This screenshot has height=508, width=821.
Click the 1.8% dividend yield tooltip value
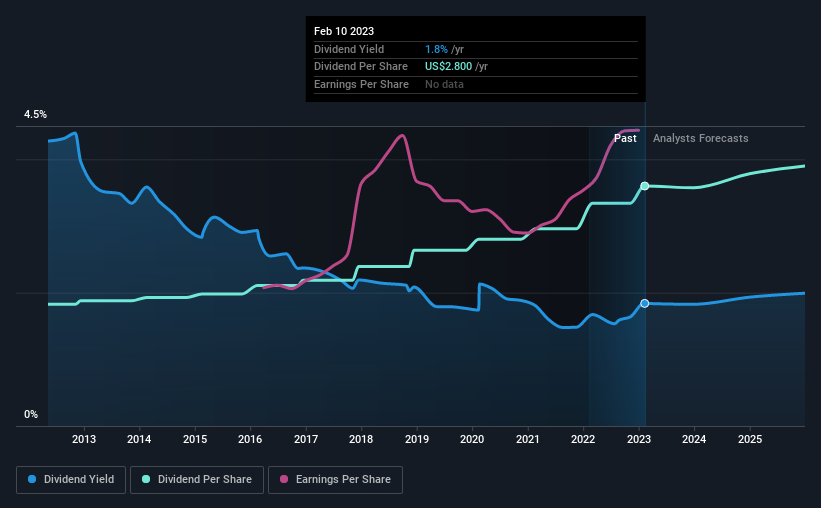(436, 49)
